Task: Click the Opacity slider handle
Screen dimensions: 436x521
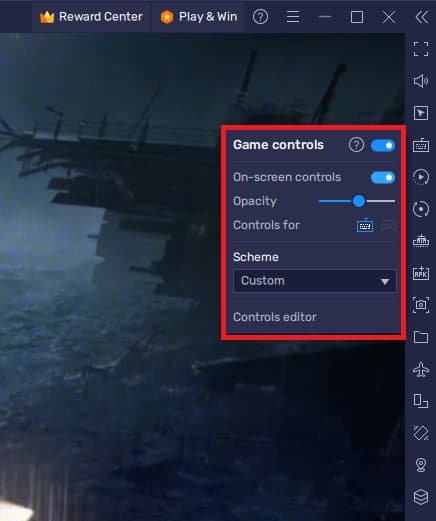Action: pyautogui.click(x=359, y=201)
